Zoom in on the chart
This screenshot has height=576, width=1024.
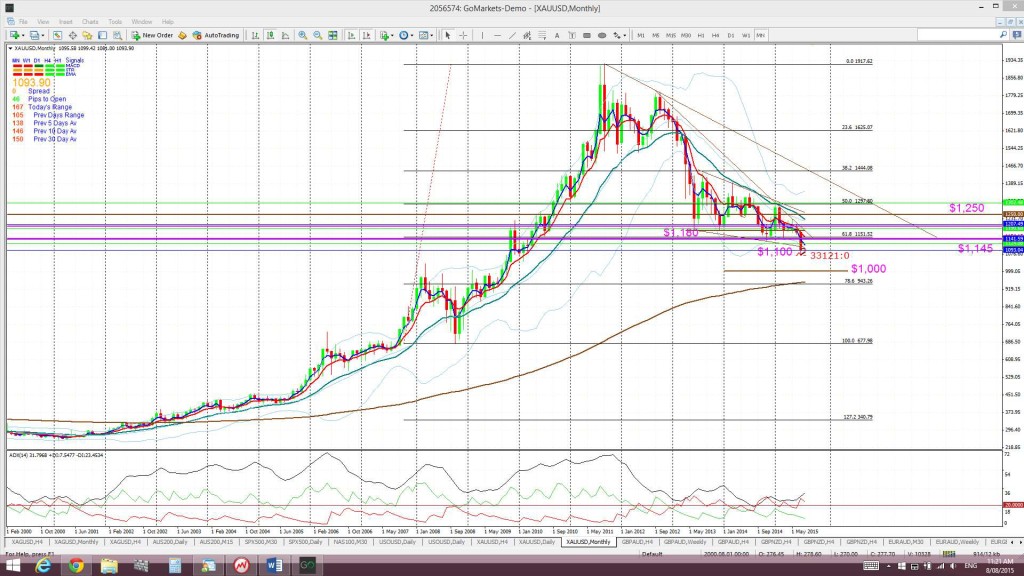click(302, 35)
